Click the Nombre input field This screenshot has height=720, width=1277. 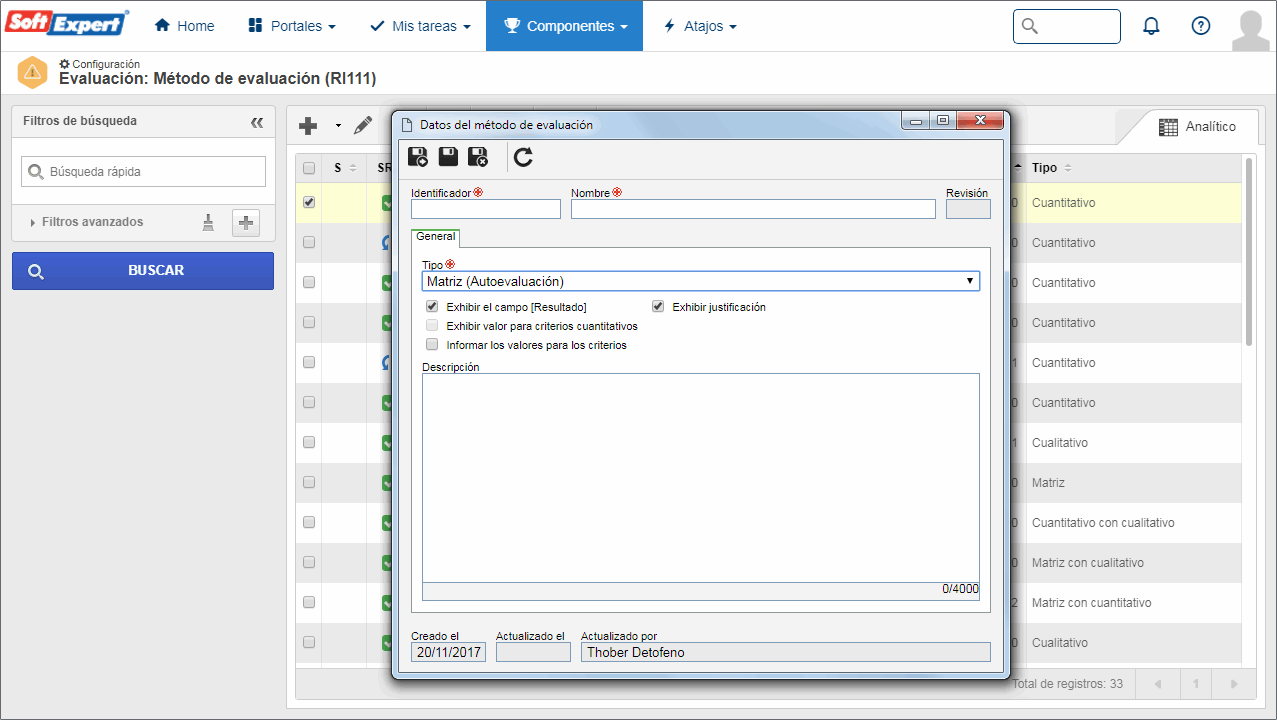[x=753, y=209]
